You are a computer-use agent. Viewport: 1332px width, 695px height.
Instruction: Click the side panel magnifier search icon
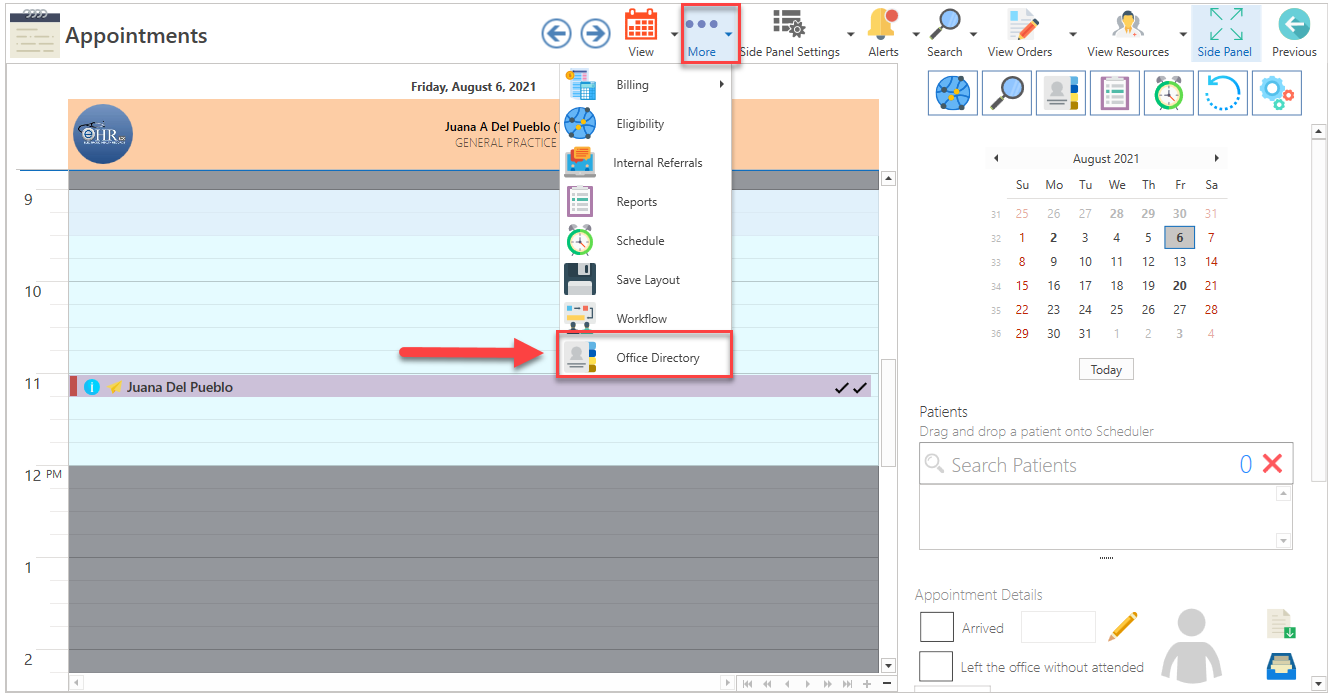[1006, 93]
